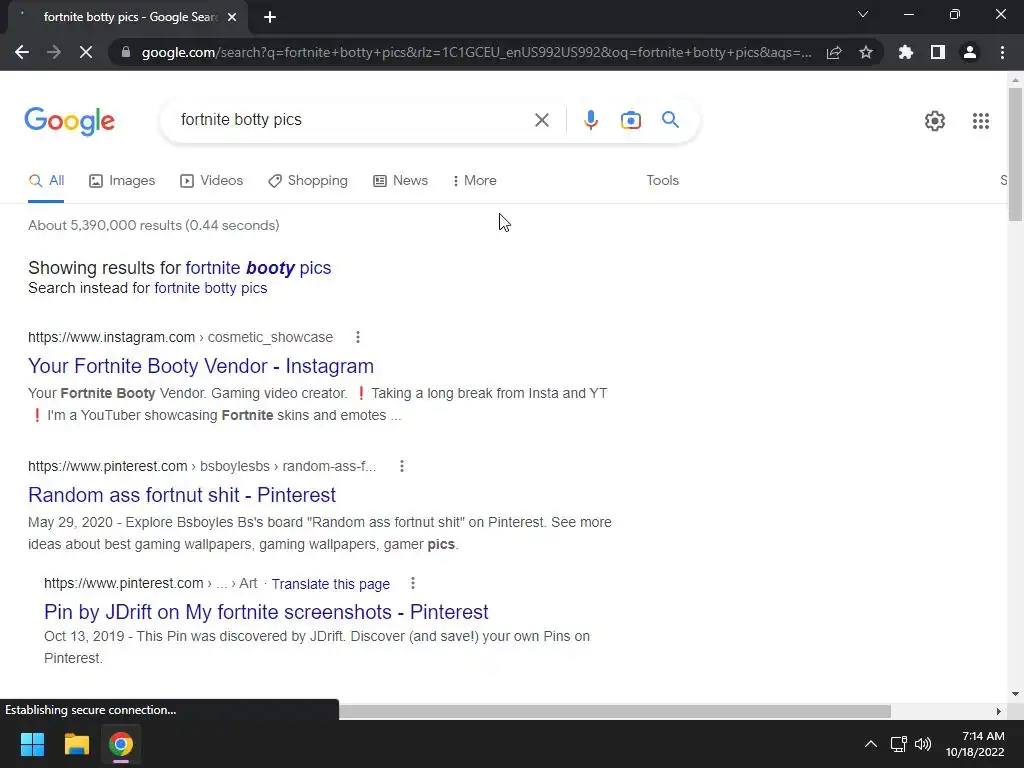The width and height of the screenshot is (1024, 768).
Task: Submit search with the magnifier icon
Action: [x=670, y=120]
